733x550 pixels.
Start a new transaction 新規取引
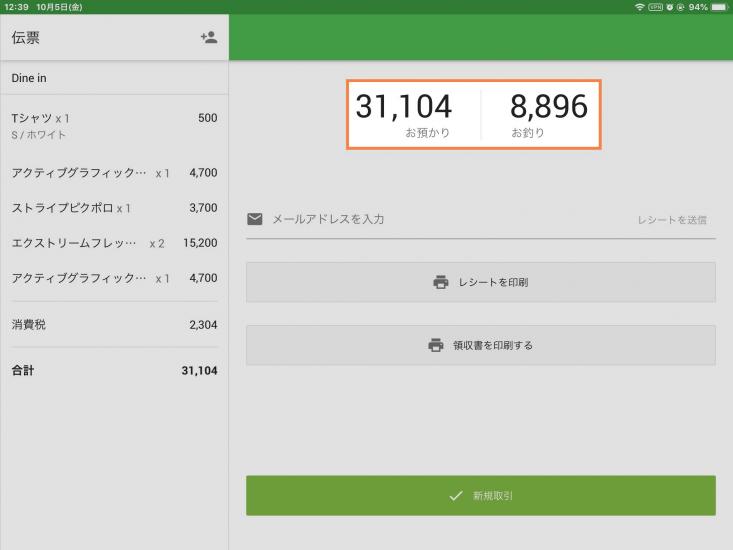pyautogui.click(x=481, y=496)
